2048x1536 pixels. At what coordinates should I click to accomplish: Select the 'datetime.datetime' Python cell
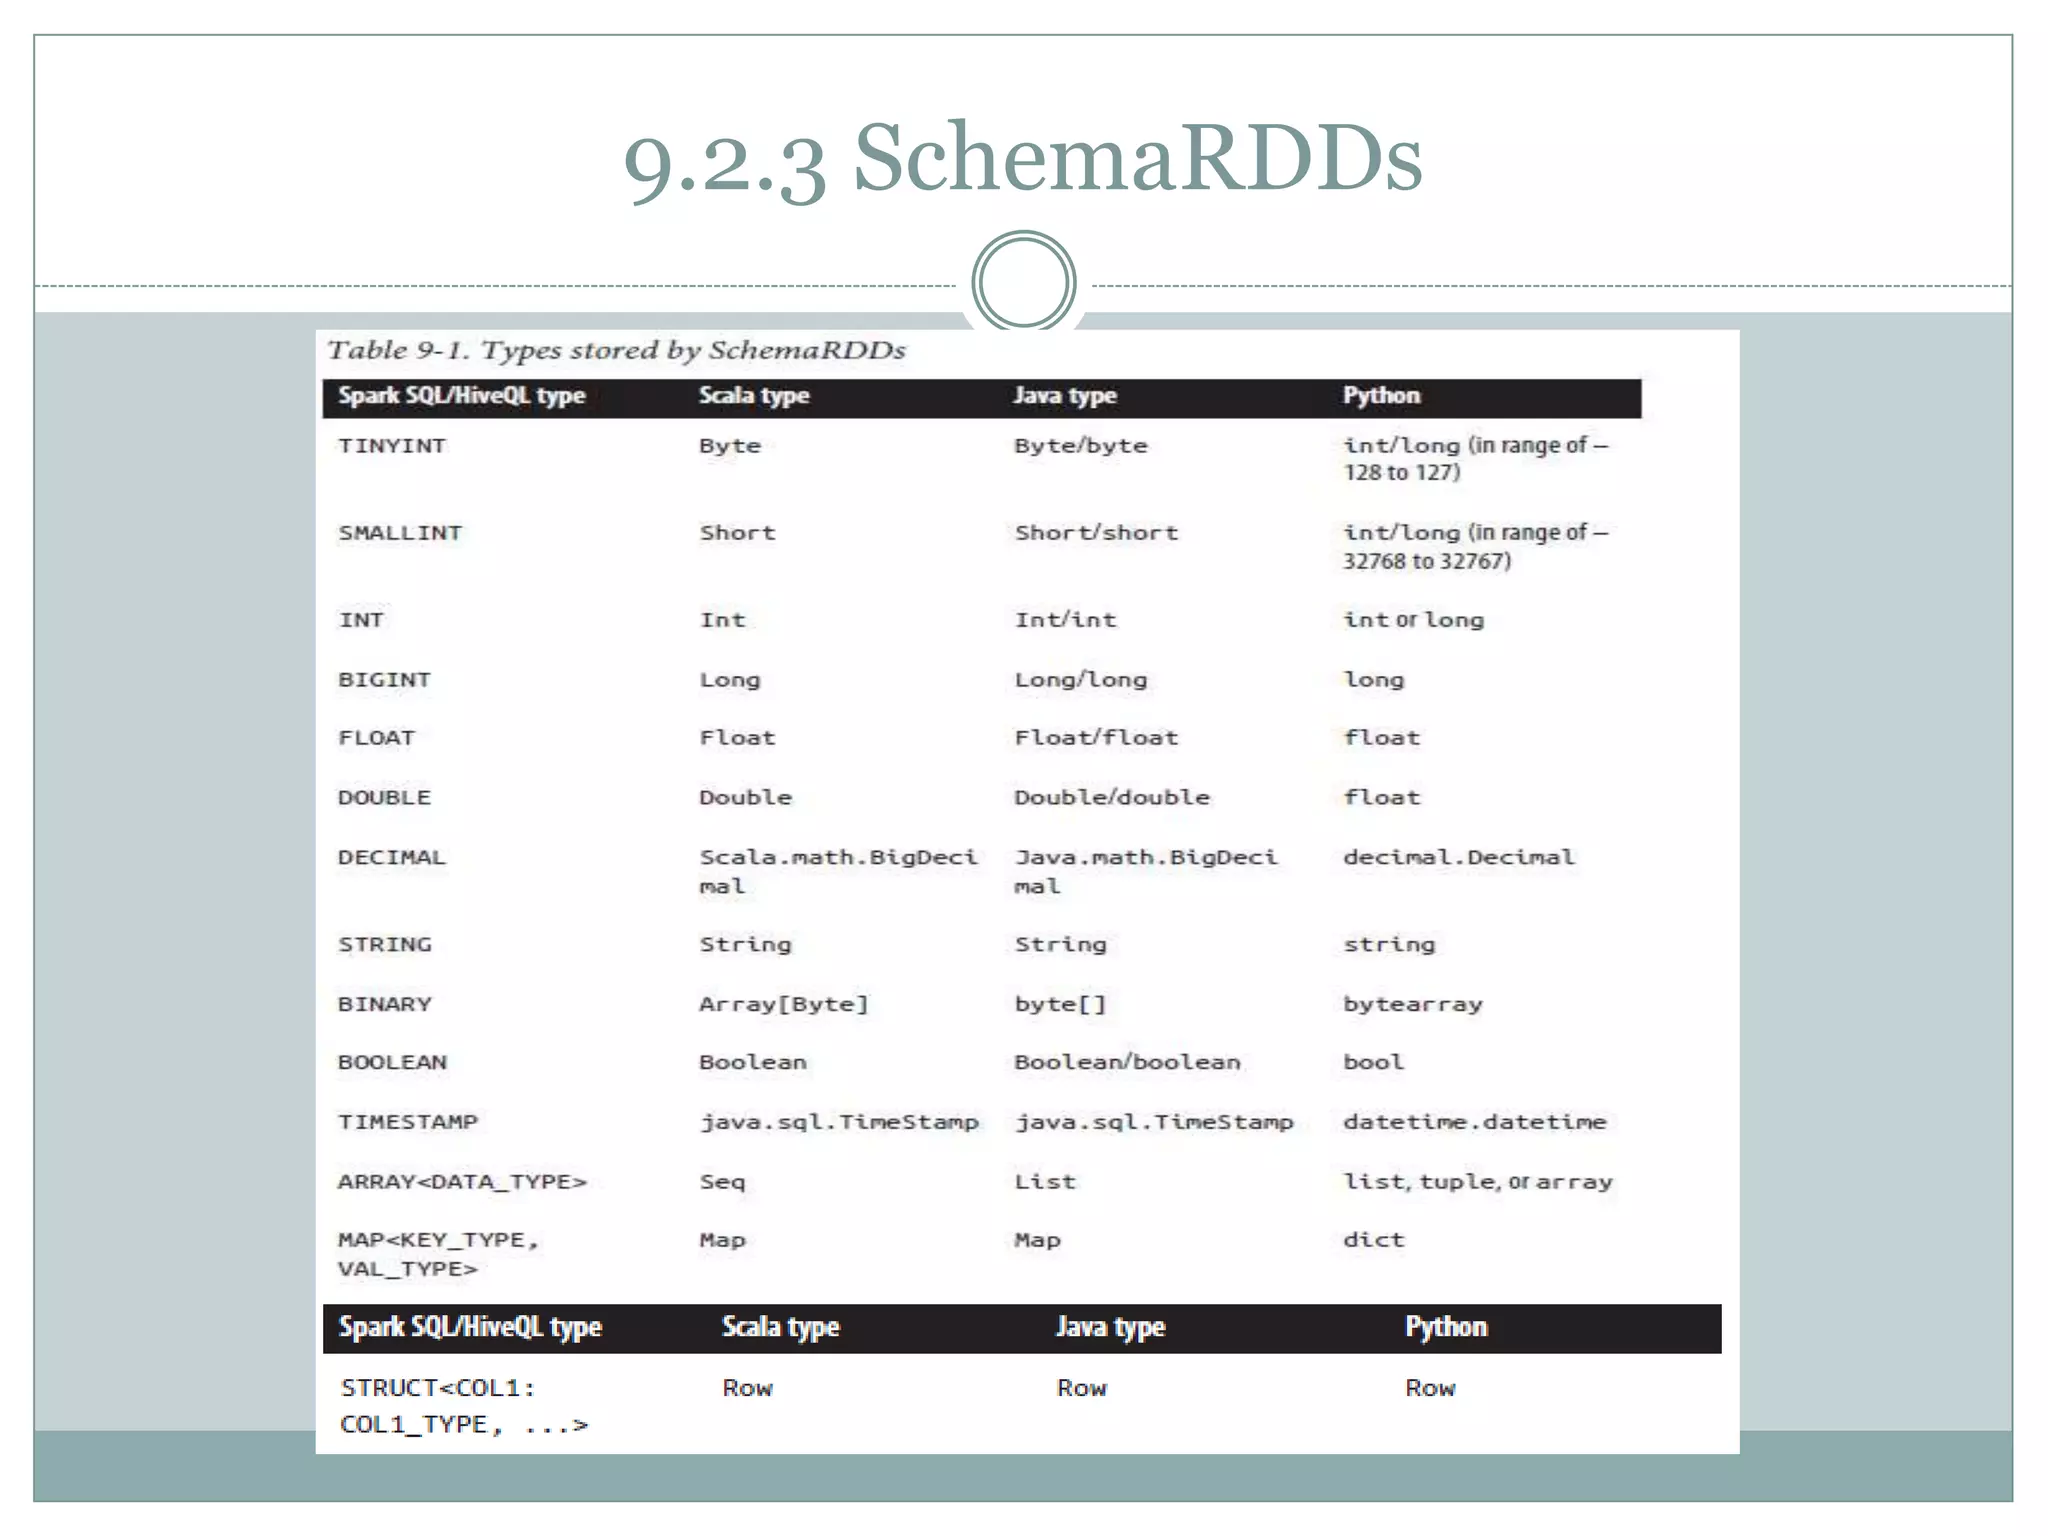1475,1122
